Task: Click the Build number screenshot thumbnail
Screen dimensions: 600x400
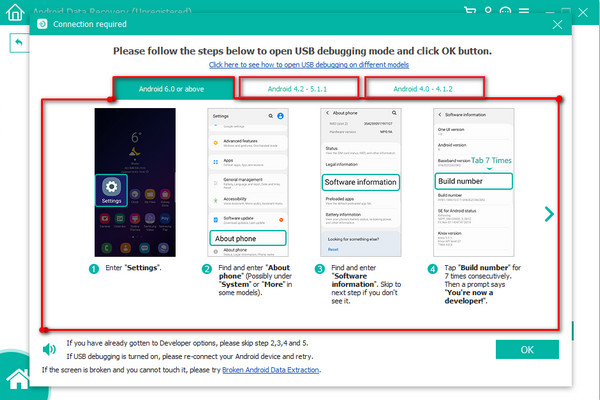Action: click(x=474, y=182)
